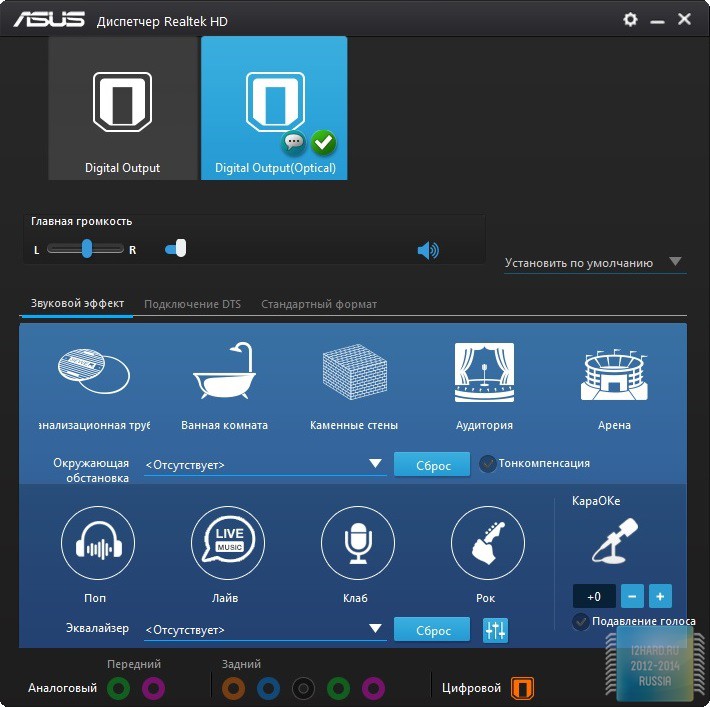Click 'Сброс' next to equalizer dropdown
Image resolution: width=710 pixels, height=707 pixels.
pyautogui.click(x=432, y=630)
